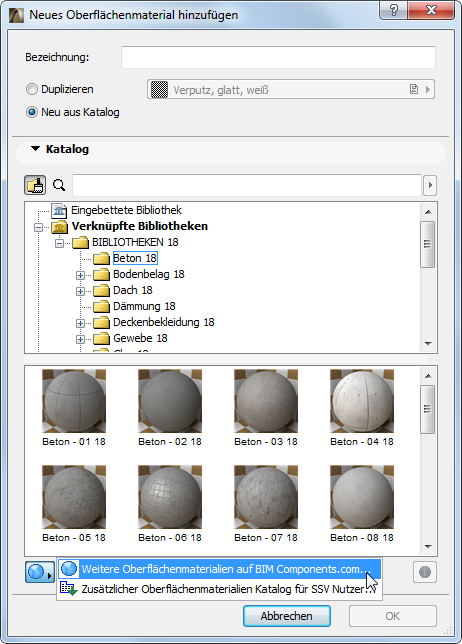The height and width of the screenshot is (644, 462).
Task: Click the info button beside thumbnail list
Action: click(425, 572)
